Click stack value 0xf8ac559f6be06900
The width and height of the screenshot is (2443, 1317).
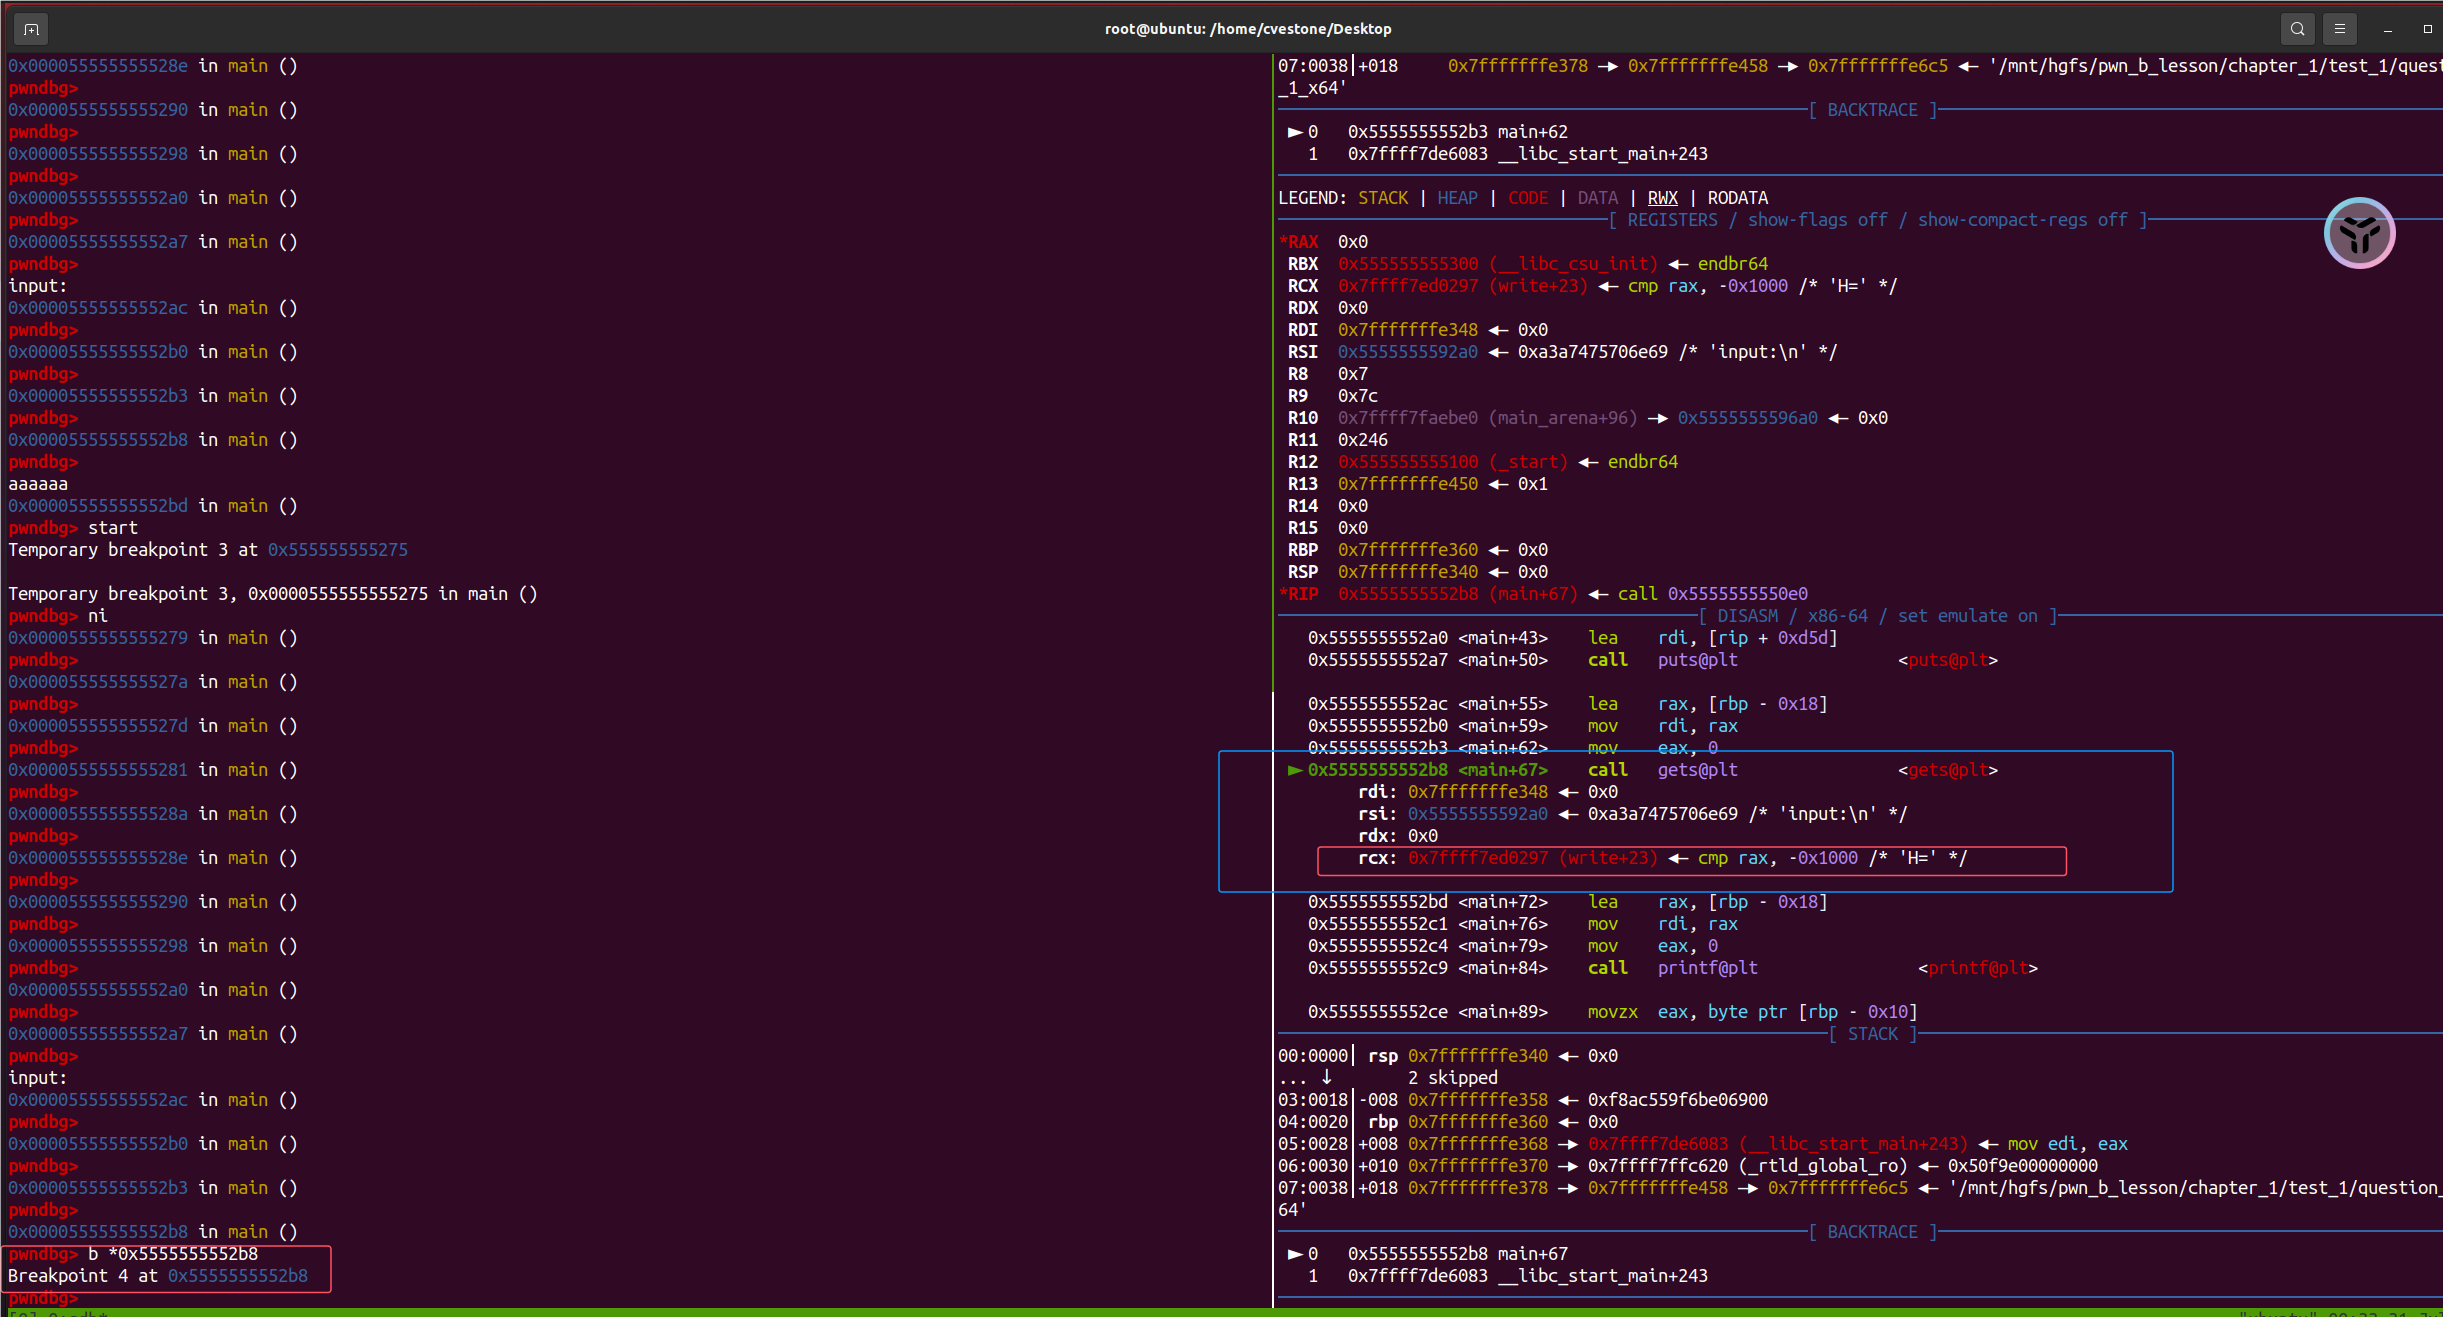1677,1100
